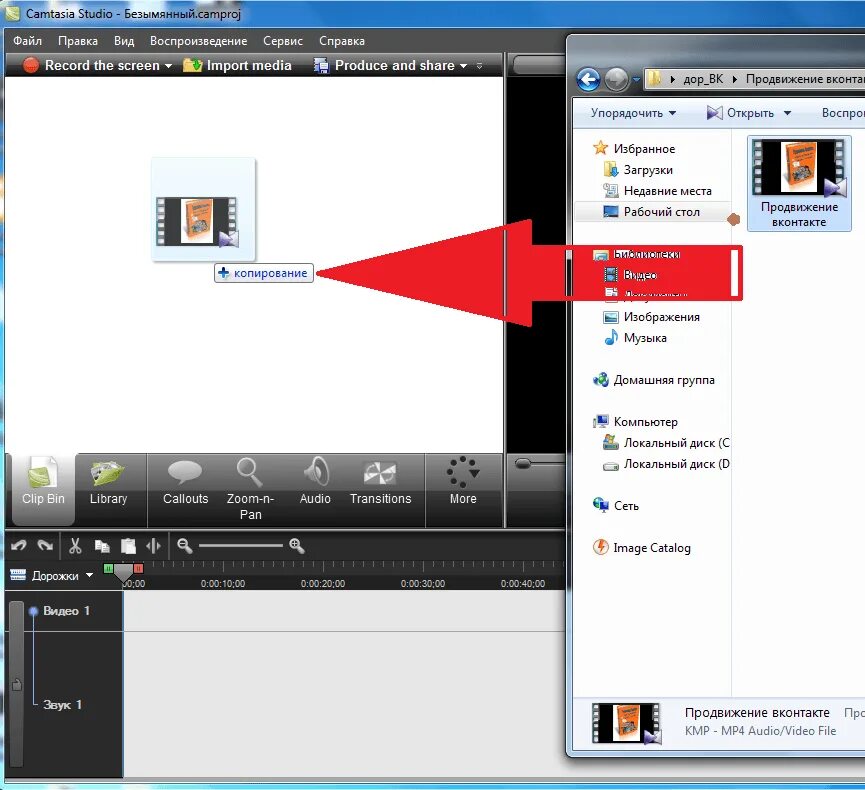Open the Zoom-n-Pan tool
Viewport: 865px width, 790px height.
[x=250, y=489]
